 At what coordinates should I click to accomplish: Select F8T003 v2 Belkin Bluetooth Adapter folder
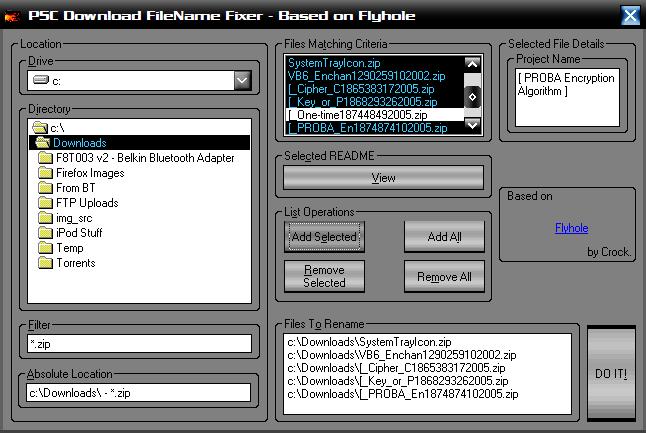point(145,158)
